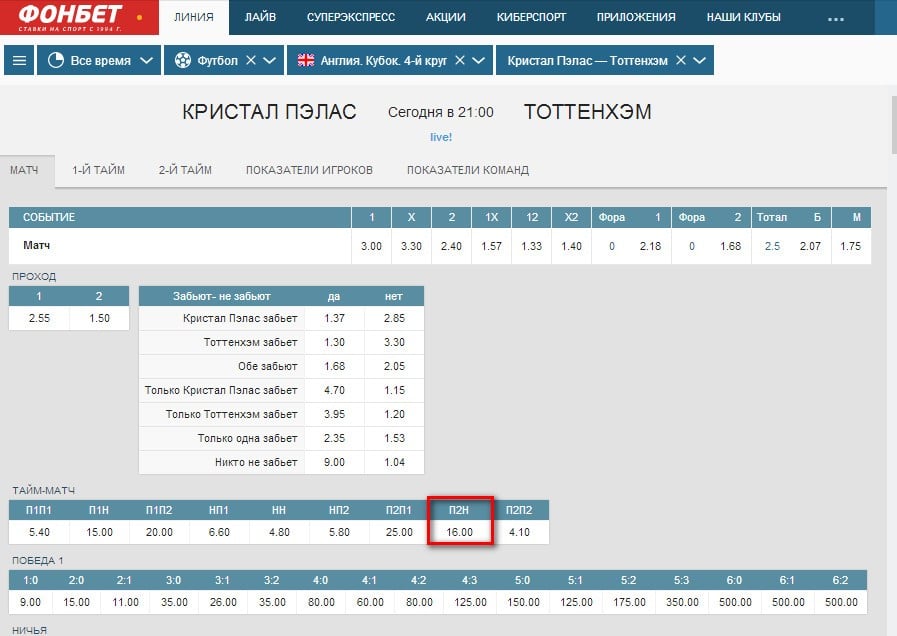Open ПОКАЗАТЕЛИ ИГРОКОВ tab
This screenshot has height=636, width=897.
click(309, 170)
